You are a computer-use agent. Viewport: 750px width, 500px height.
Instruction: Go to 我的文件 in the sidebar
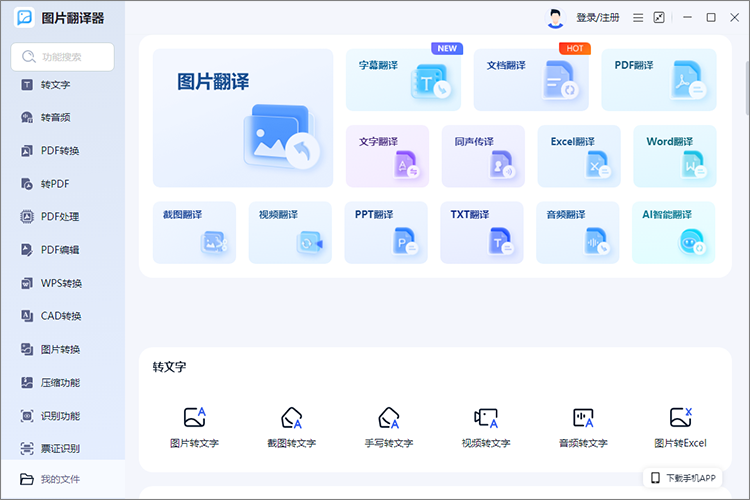coord(60,480)
